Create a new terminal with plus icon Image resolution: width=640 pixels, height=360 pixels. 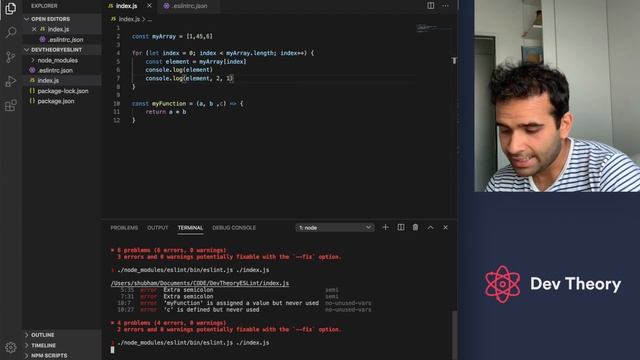pos(385,227)
